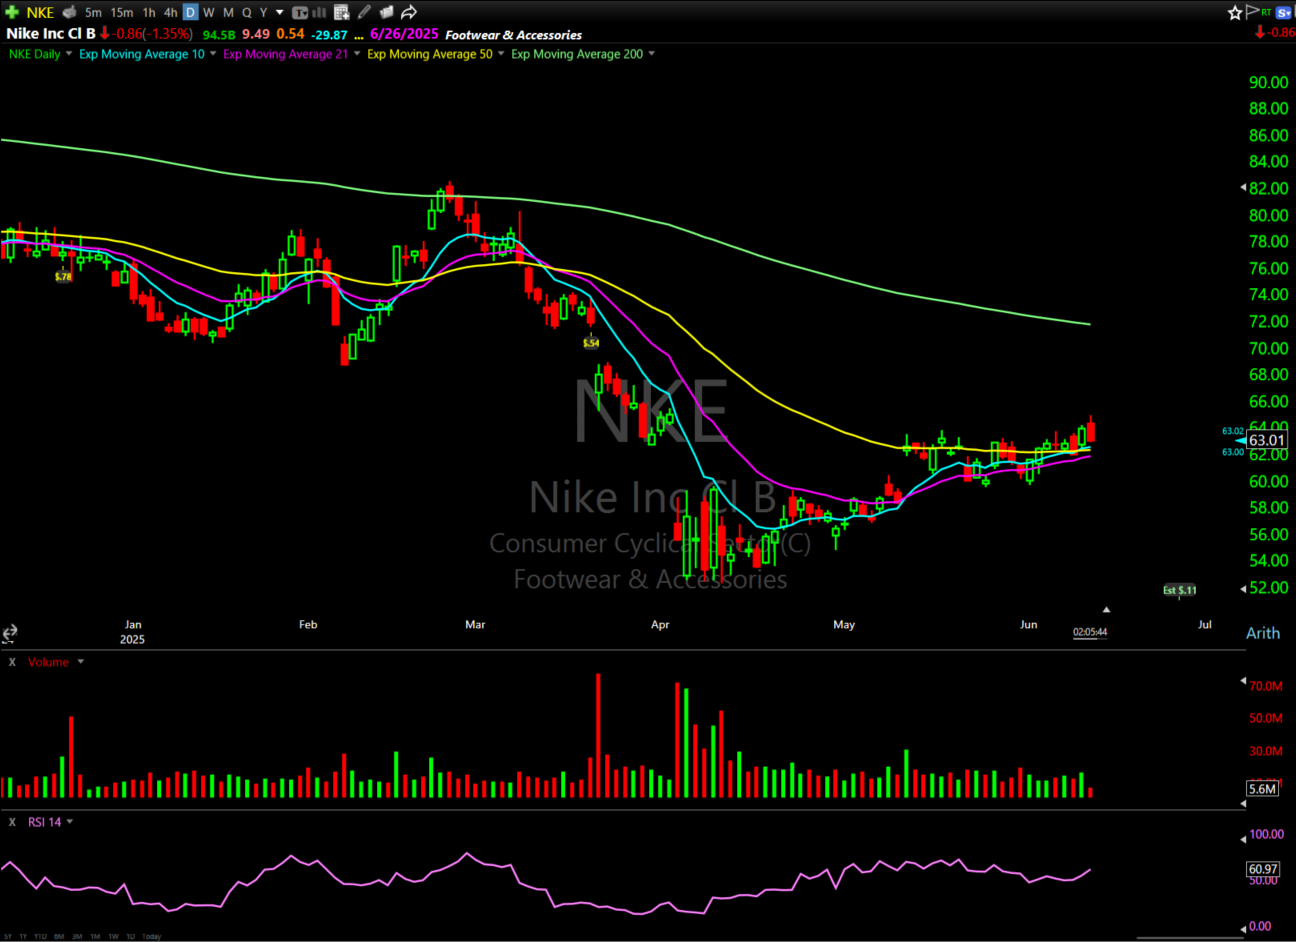The height and width of the screenshot is (942, 1296).
Task: Click the star favorite icon
Action: click(x=1235, y=12)
